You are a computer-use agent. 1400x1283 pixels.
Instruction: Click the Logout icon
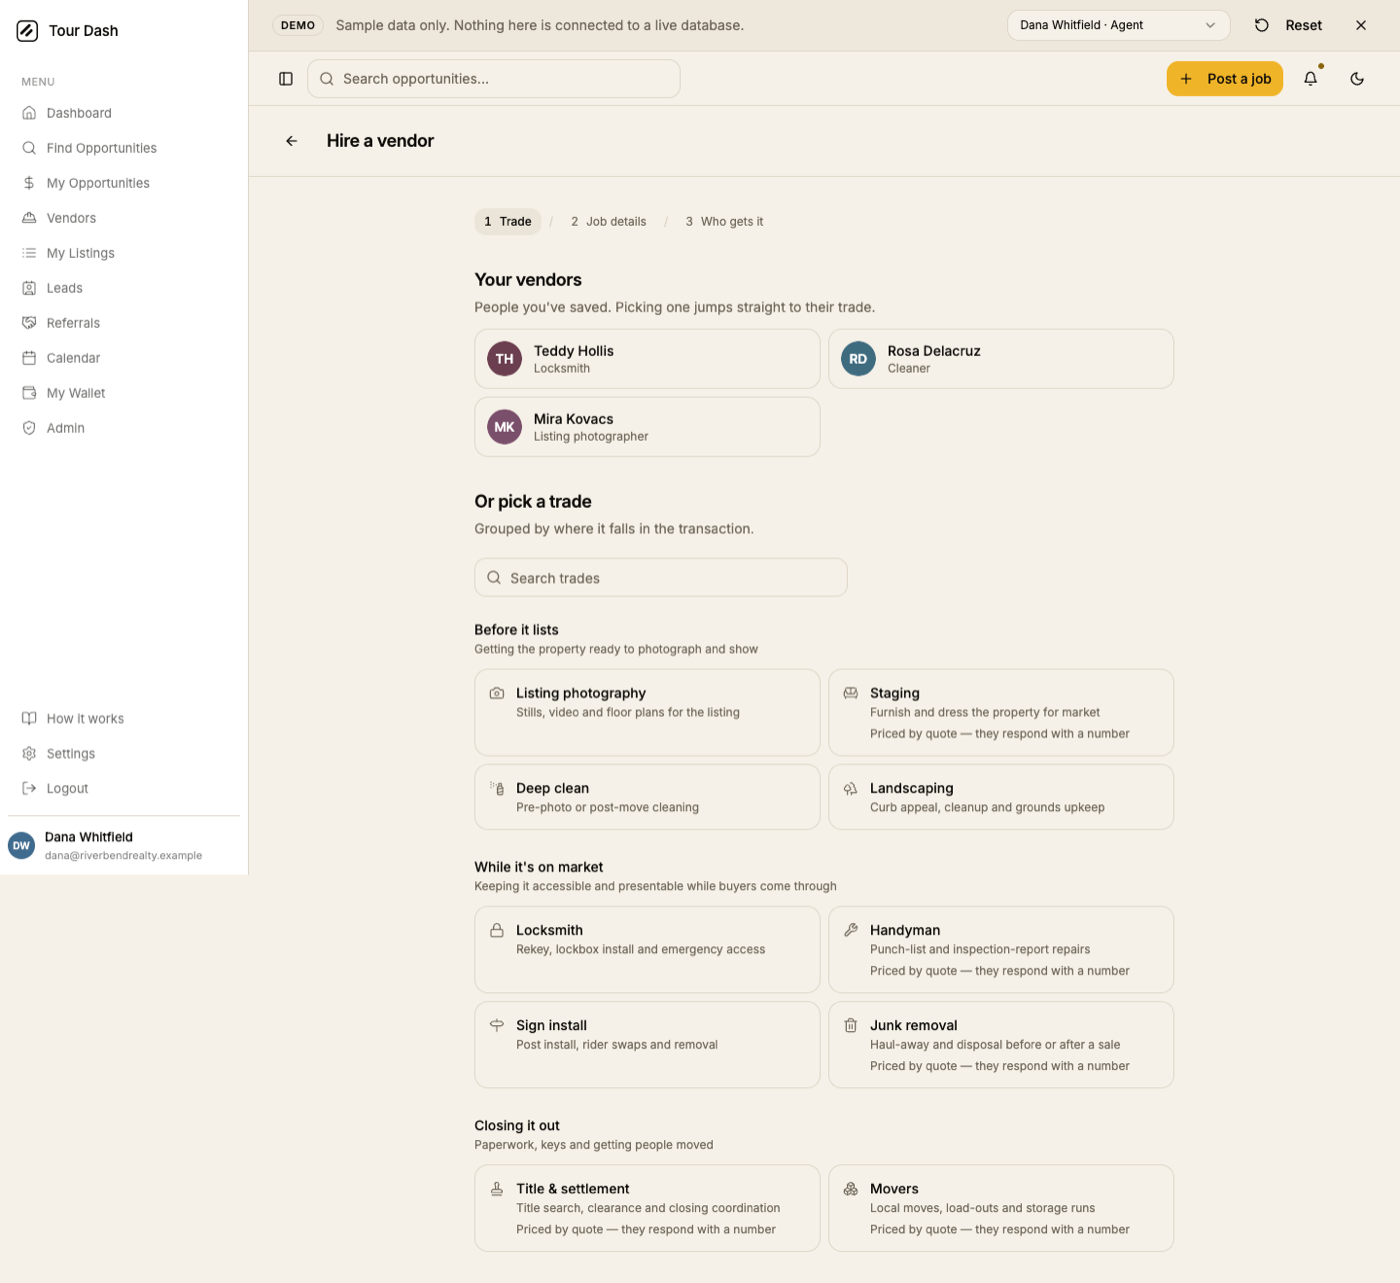tap(29, 789)
